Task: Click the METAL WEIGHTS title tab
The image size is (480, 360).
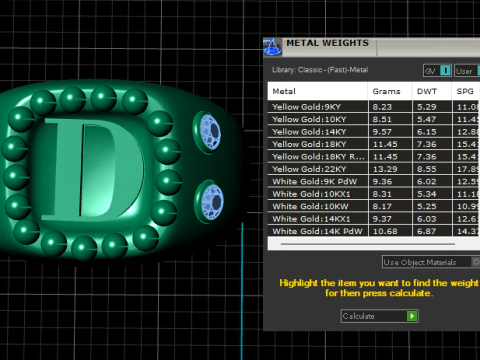Action: [328, 43]
